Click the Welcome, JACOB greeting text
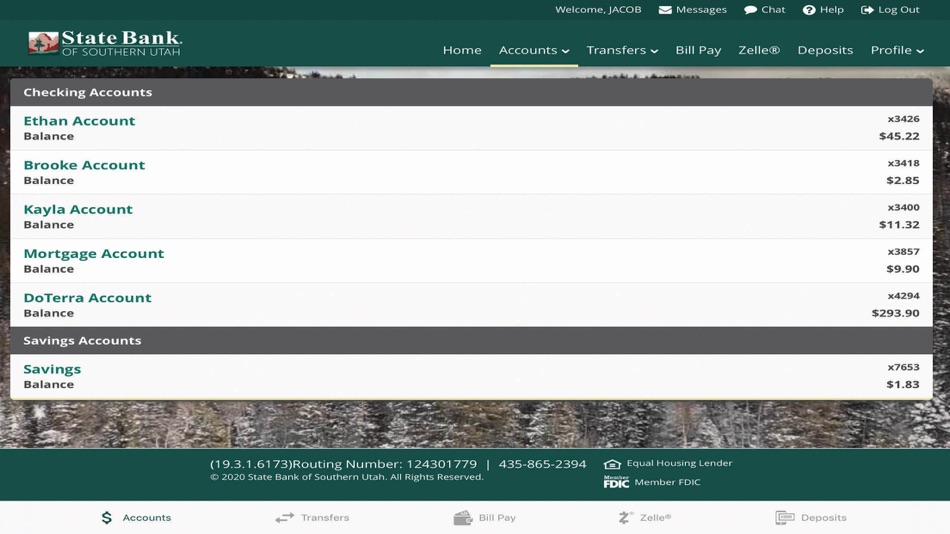Viewport: 950px width, 534px height. point(598,10)
